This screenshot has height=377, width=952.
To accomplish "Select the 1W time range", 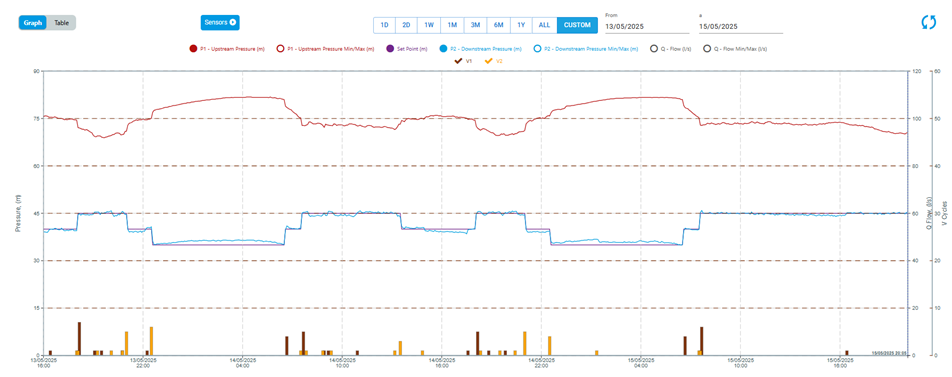I will click(429, 25).
